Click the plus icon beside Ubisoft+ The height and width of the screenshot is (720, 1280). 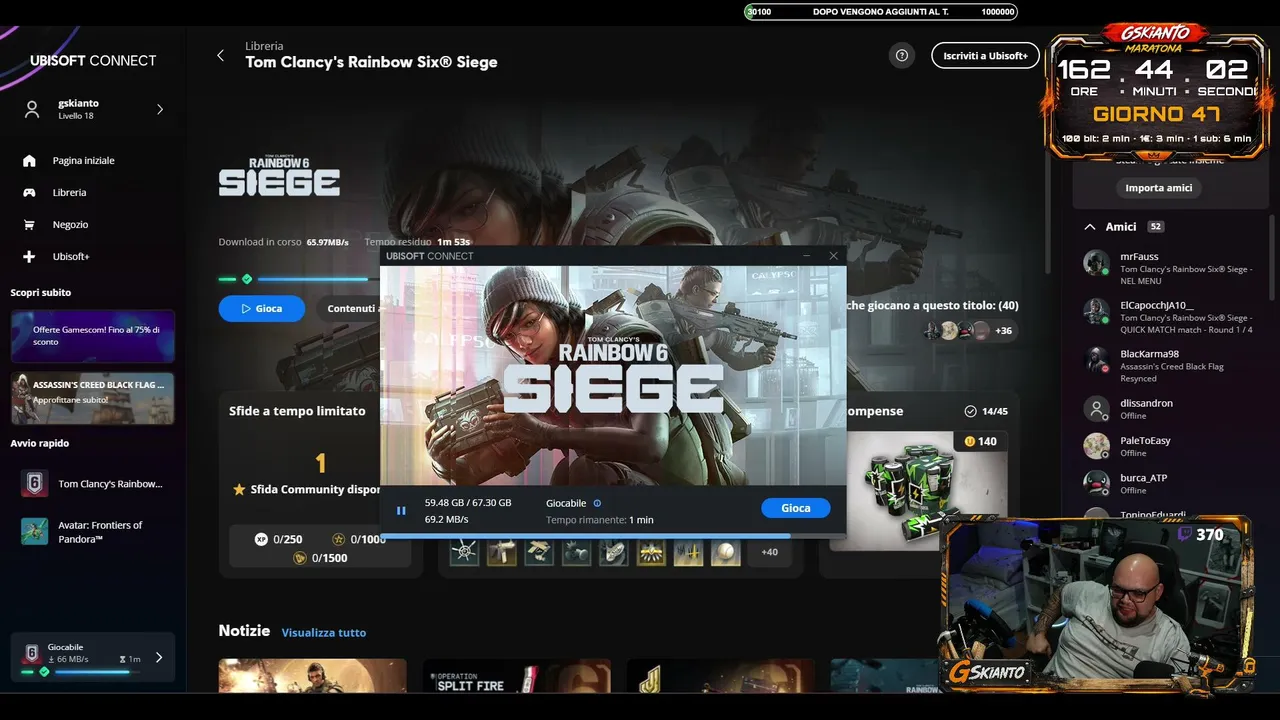pyautogui.click(x=29, y=256)
